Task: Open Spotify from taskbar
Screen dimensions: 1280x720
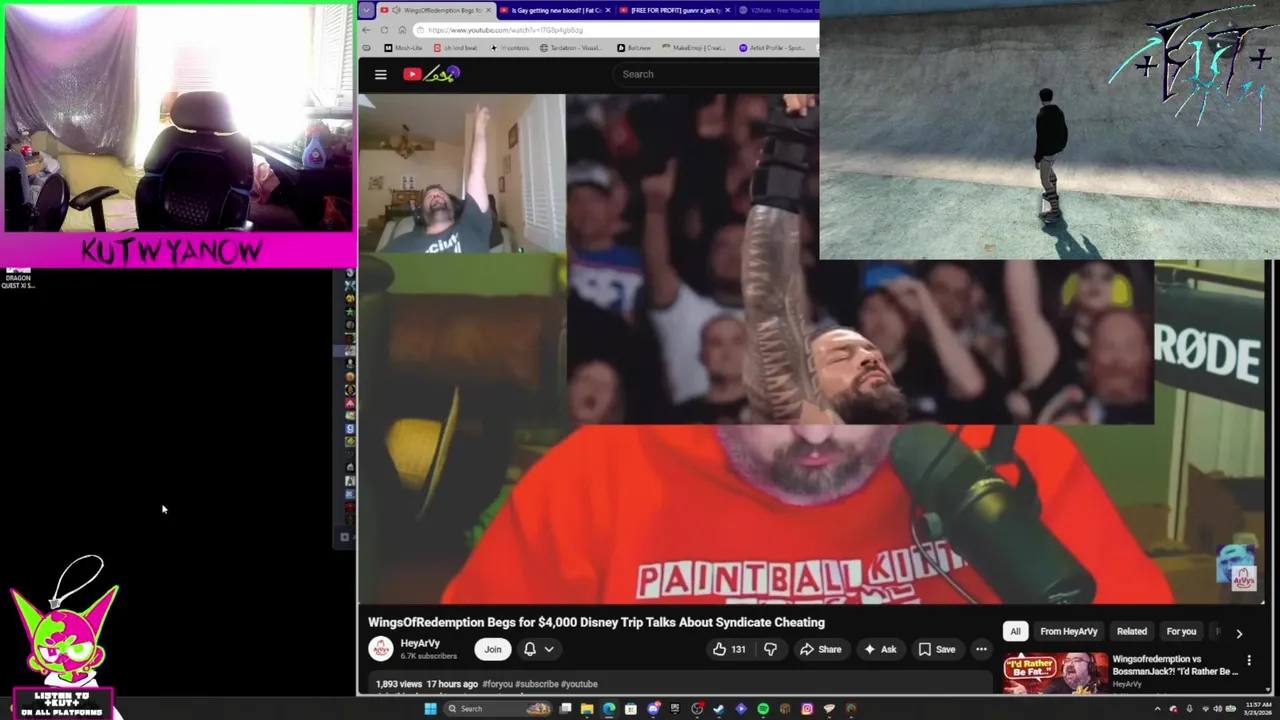Action: click(x=763, y=709)
